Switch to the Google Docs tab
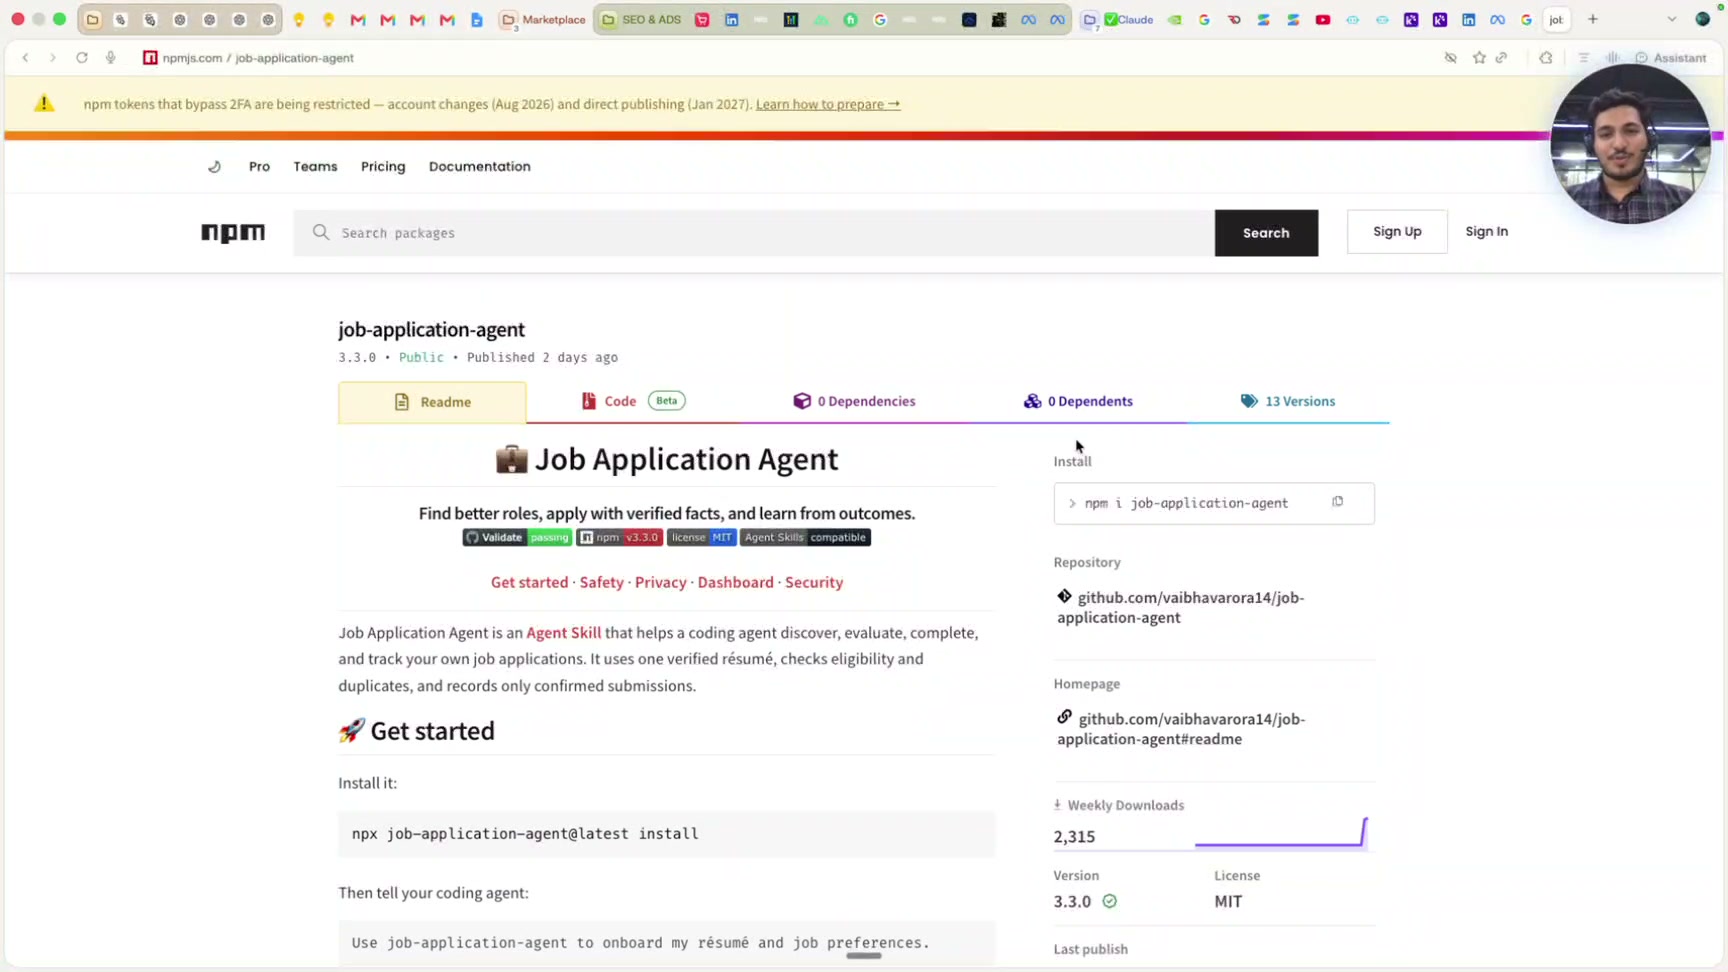This screenshot has width=1728, height=972. pos(477,19)
